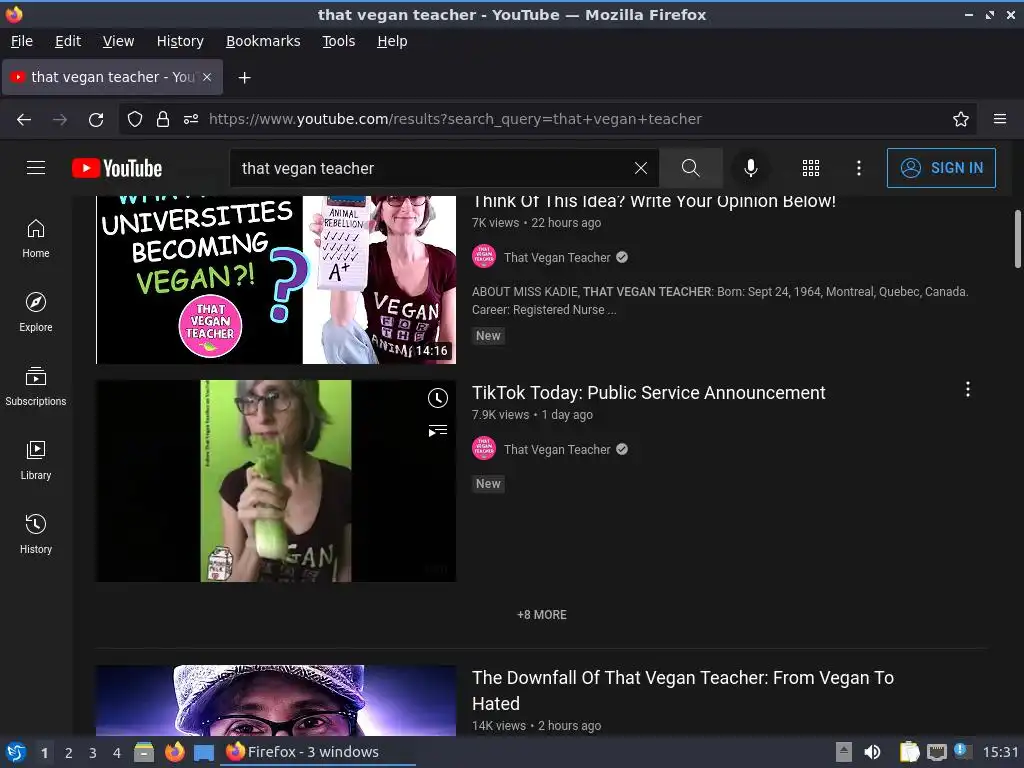Open YouTube settings three-dot menu
Viewport: 1024px width, 768px height.
[858, 168]
